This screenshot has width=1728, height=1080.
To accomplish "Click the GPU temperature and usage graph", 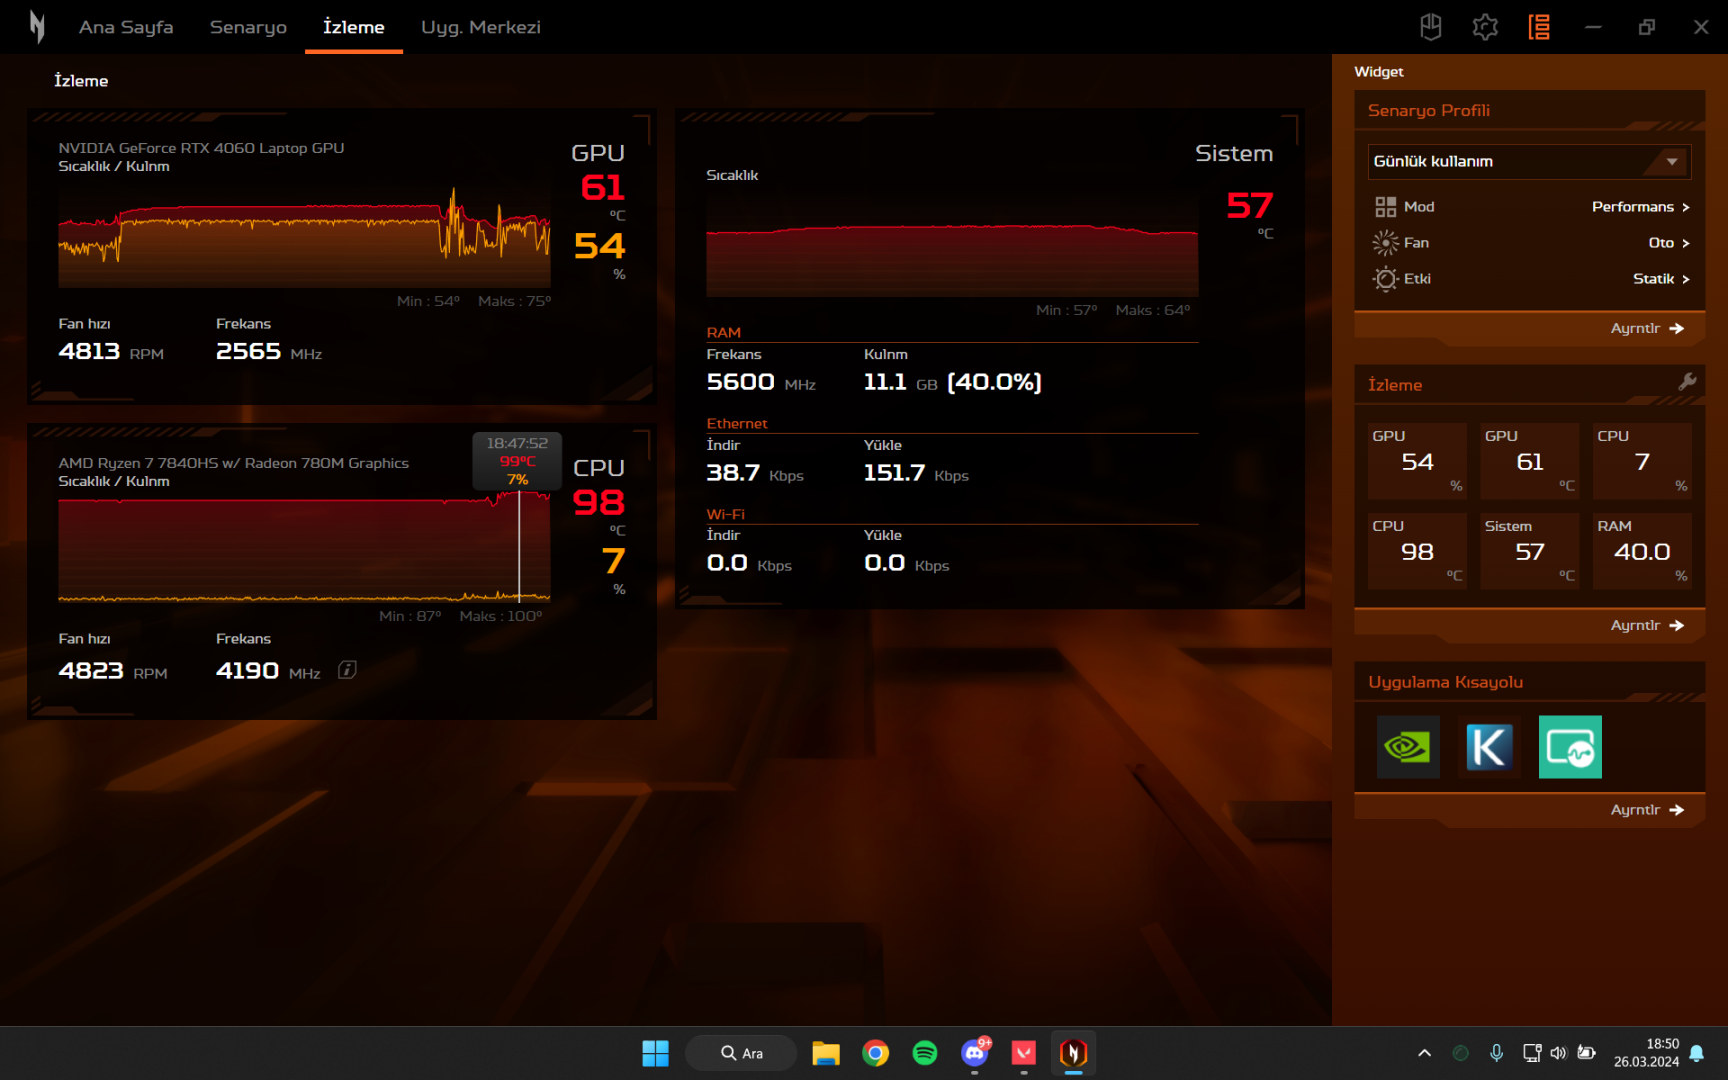I will [305, 237].
